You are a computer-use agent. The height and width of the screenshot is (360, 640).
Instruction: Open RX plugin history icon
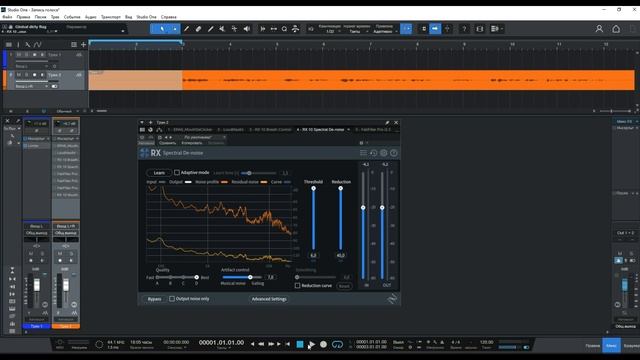pos(373,153)
